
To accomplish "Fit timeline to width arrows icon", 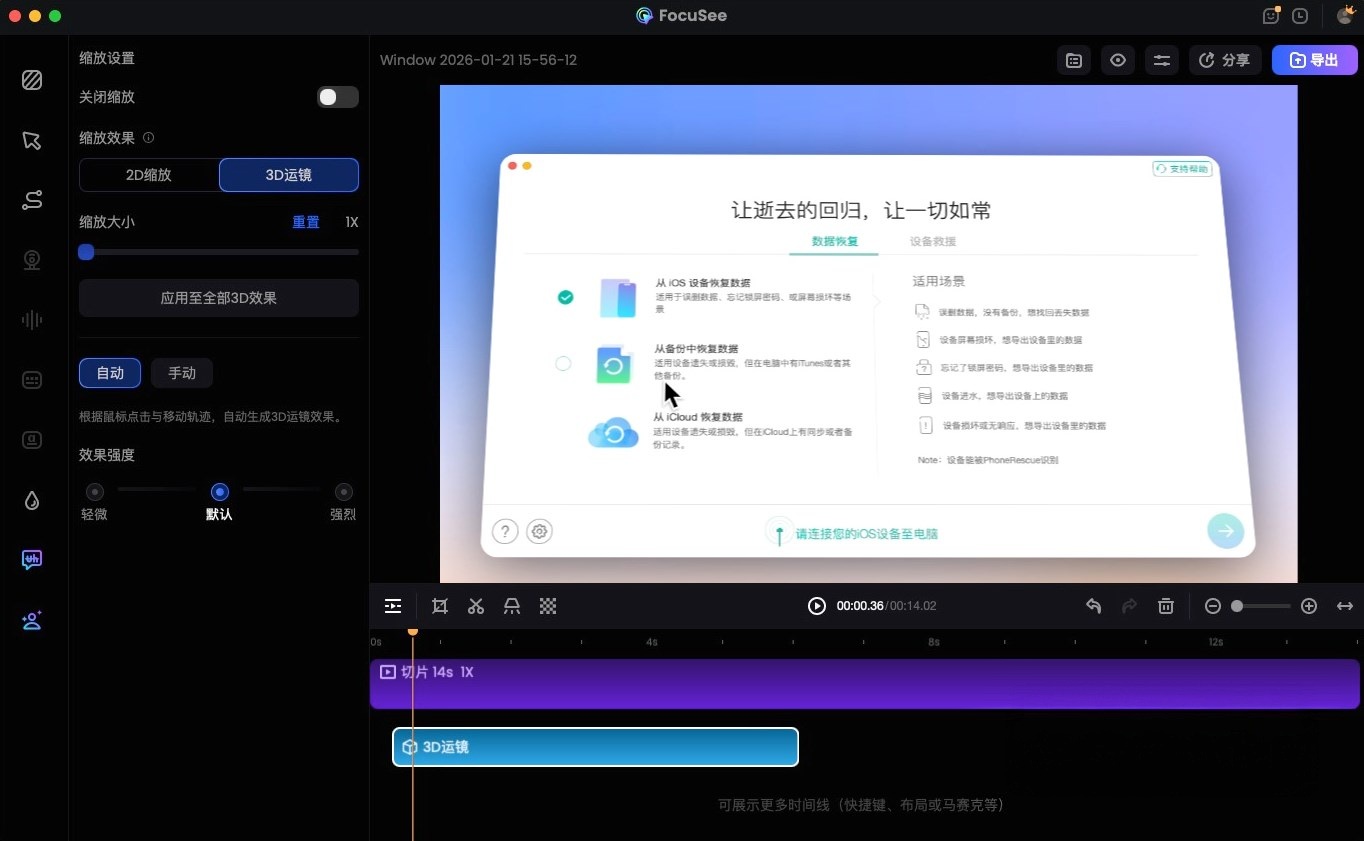I will tap(1345, 606).
